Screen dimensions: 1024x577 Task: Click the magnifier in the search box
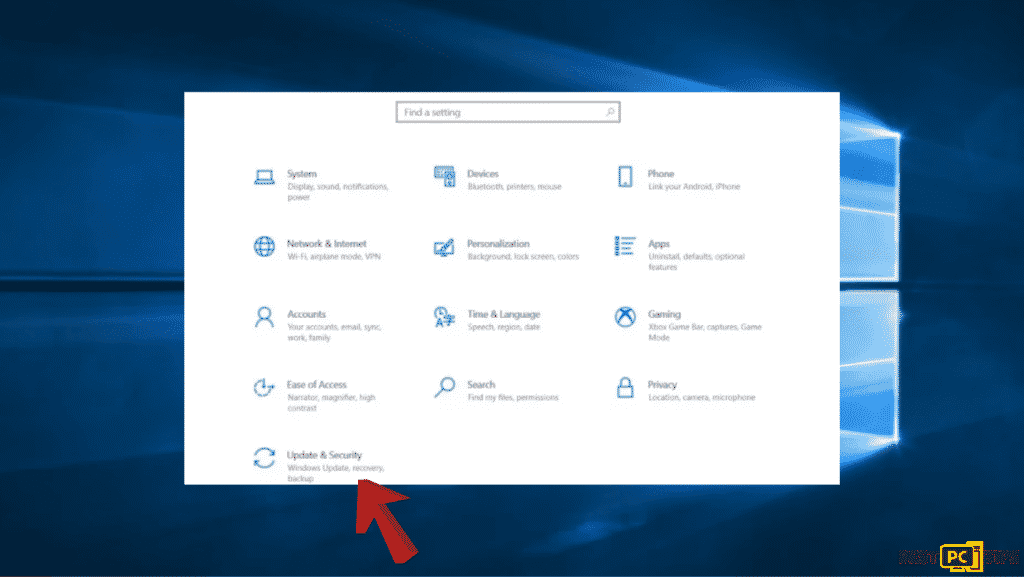pos(610,112)
